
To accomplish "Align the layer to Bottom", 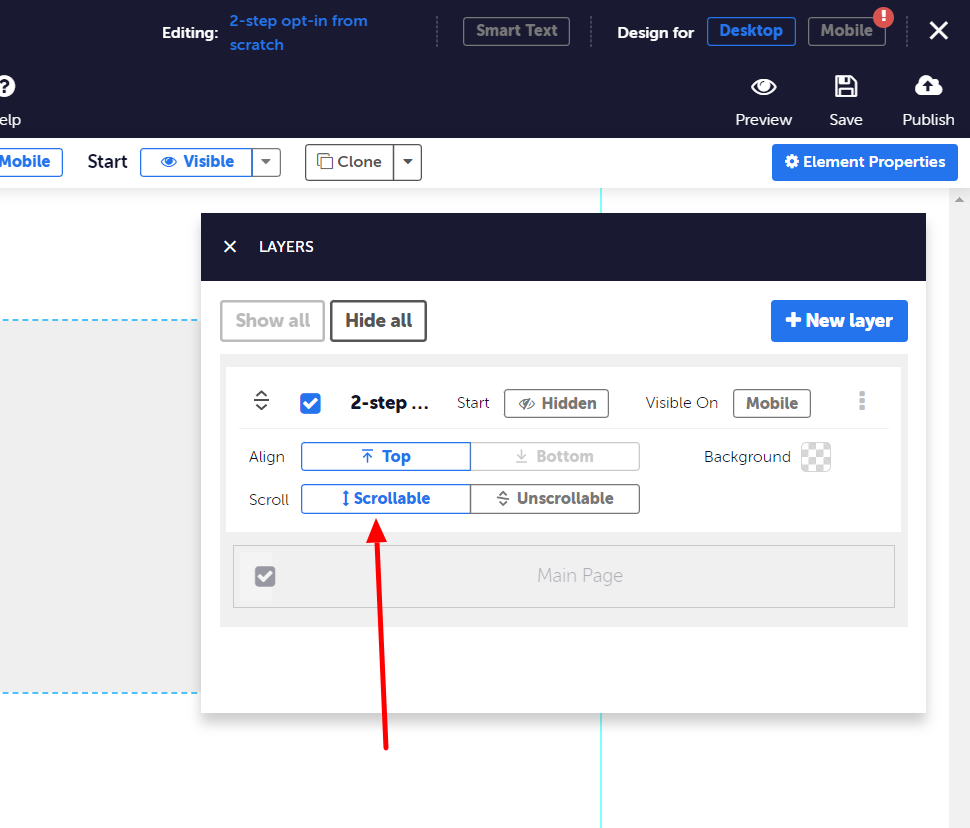I will point(555,457).
